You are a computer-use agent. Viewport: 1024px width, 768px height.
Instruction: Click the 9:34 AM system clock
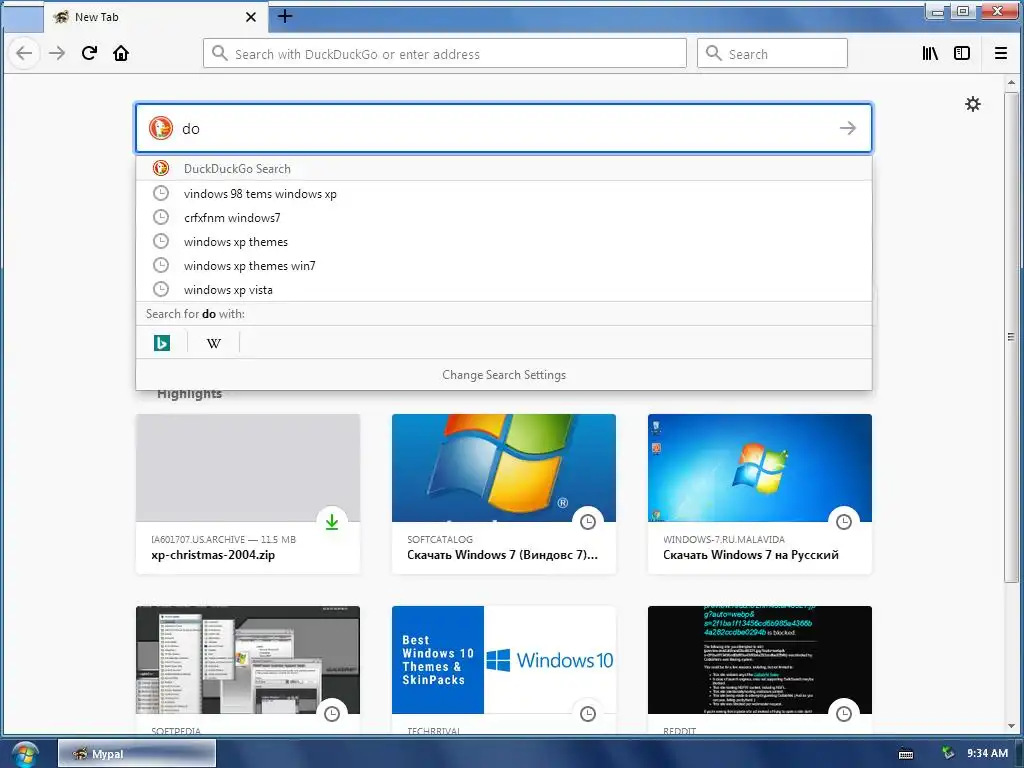987,754
